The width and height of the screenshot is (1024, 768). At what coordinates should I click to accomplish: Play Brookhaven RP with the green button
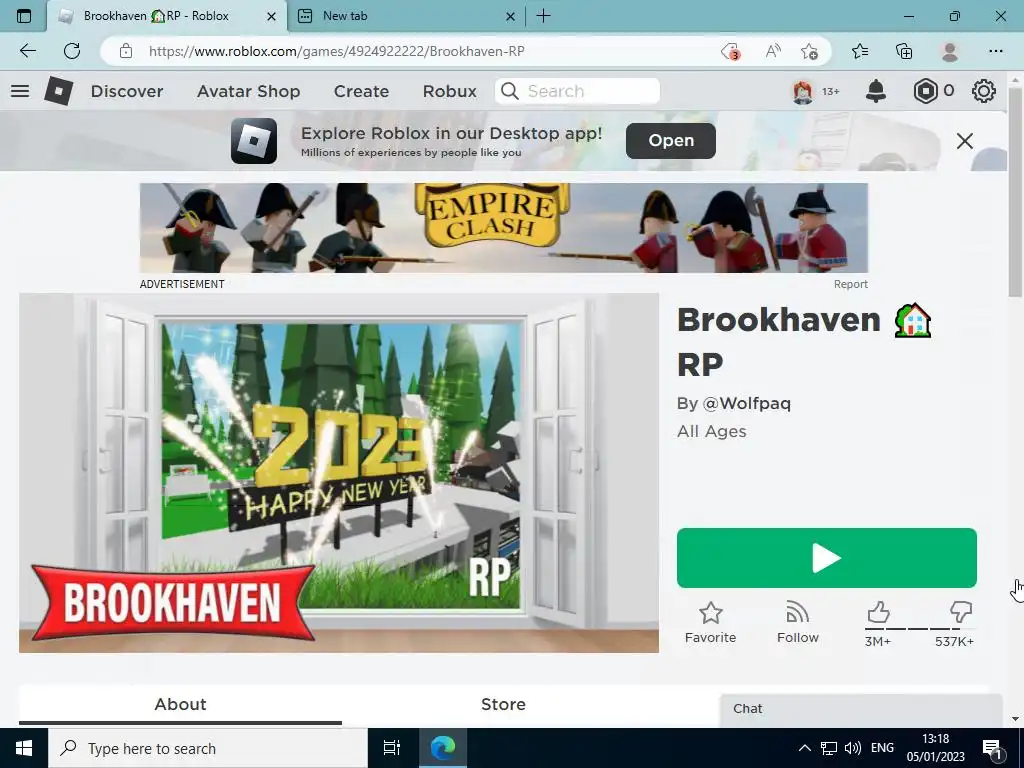click(827, 558)
